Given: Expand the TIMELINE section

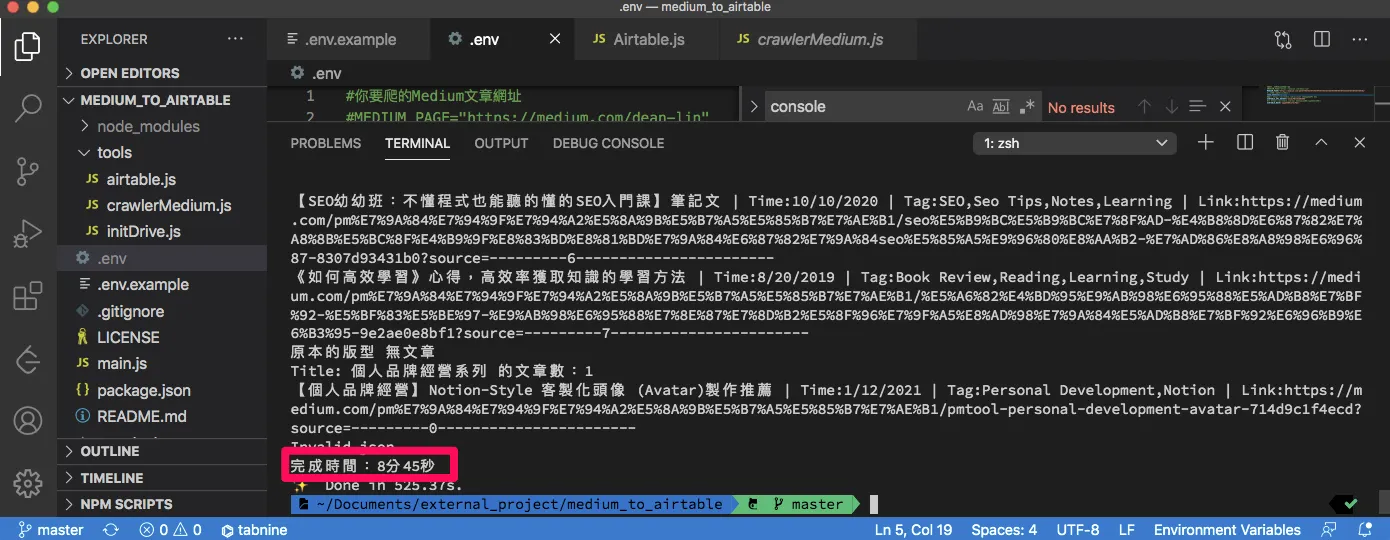Looking at the screenshot, I should pos(162,478).
